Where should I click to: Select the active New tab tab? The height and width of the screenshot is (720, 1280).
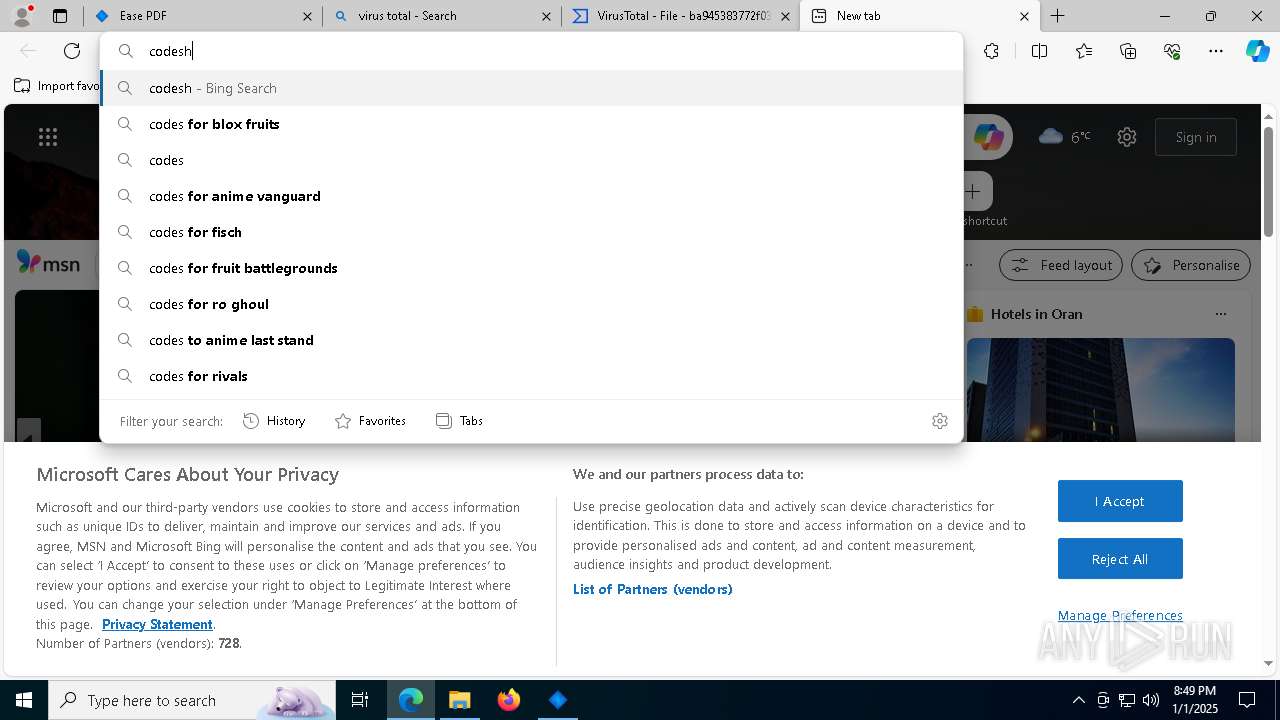coord(920,16)
